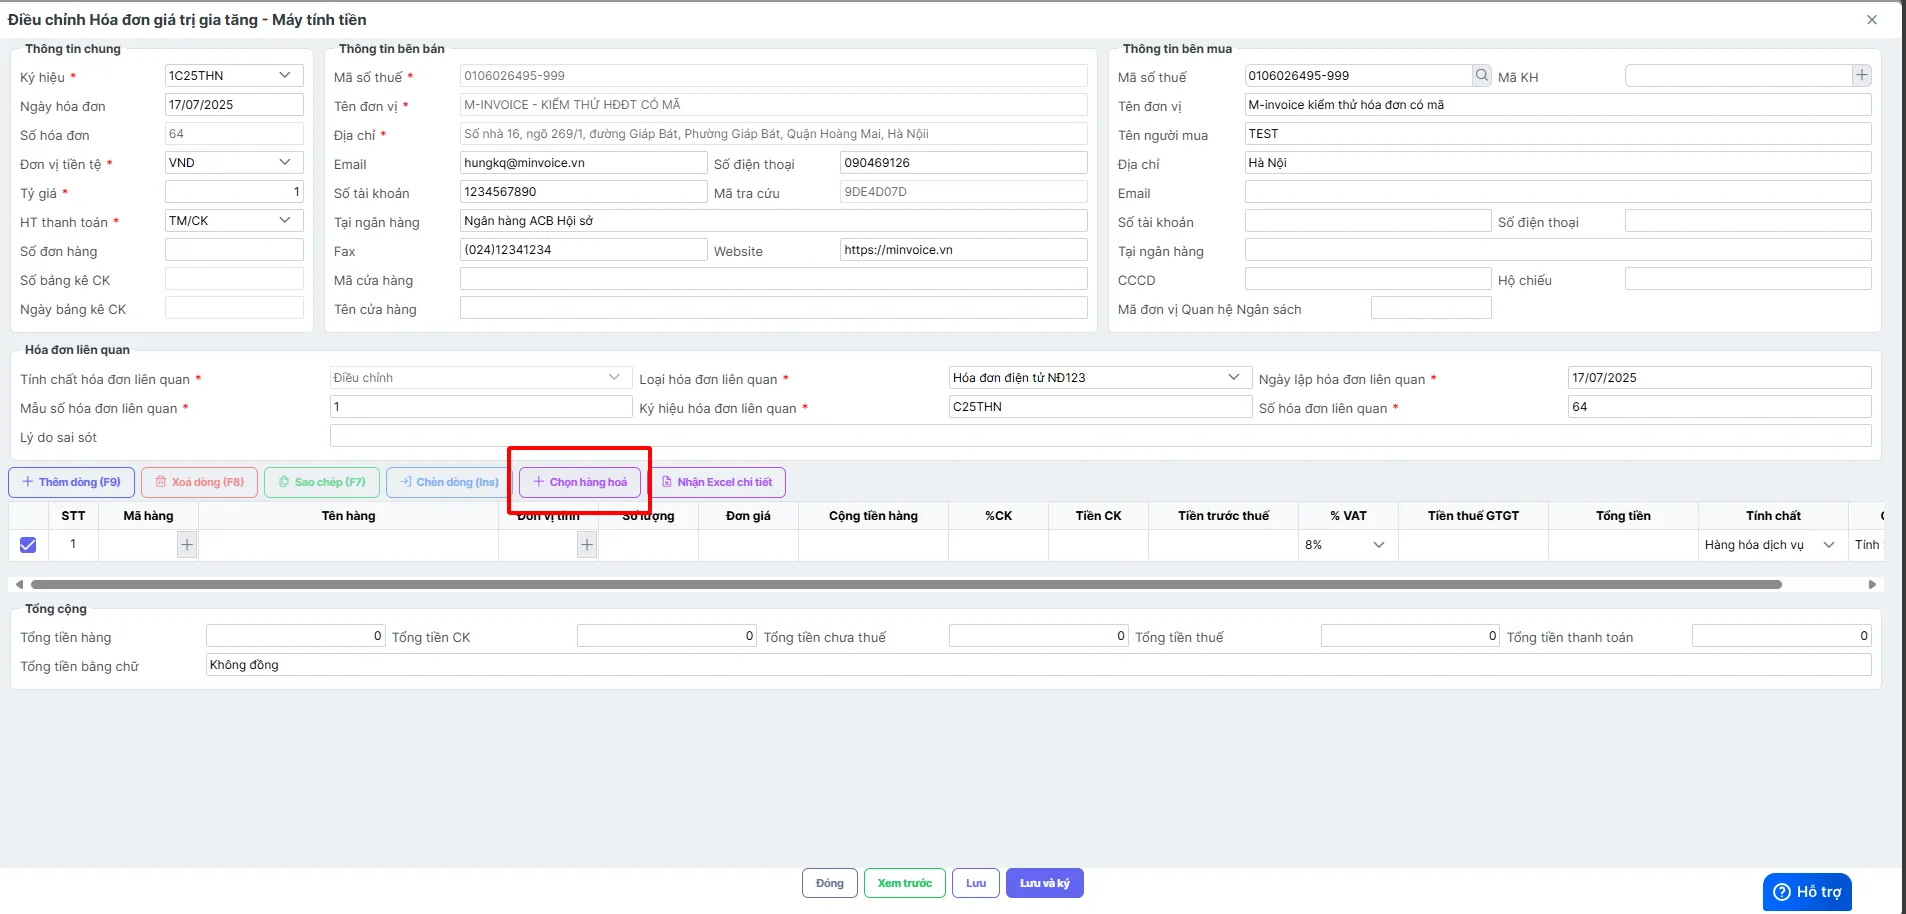This screenshot has height=914, width=1906.
Task: Click the plus icon in the Mã hàng cell
Action: click(x=187, y=545)
